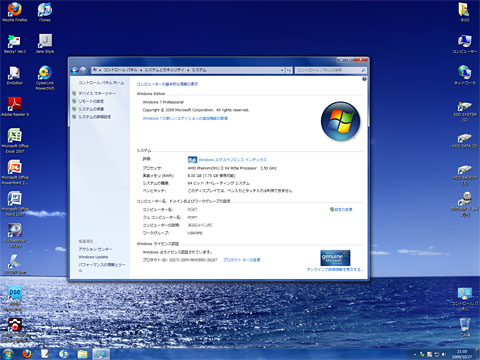This screenshot has height=360, width=480.
Task: Select the HDD BACKUP drive icon
Action: click(464, 175)
